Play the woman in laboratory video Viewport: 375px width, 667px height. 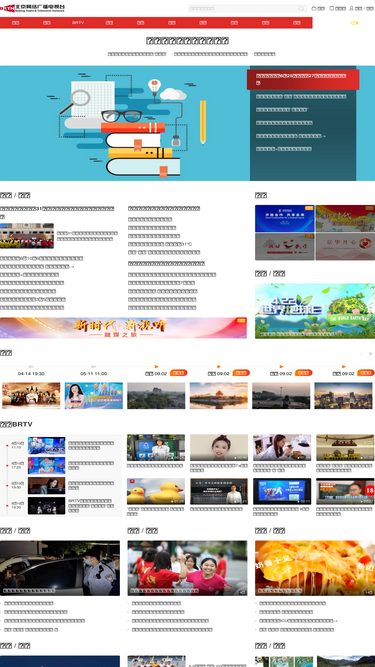coord(282,448)
